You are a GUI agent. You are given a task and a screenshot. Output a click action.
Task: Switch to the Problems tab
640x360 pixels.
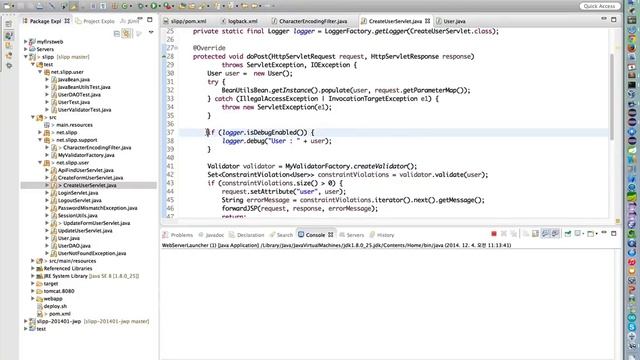[178, 235]
